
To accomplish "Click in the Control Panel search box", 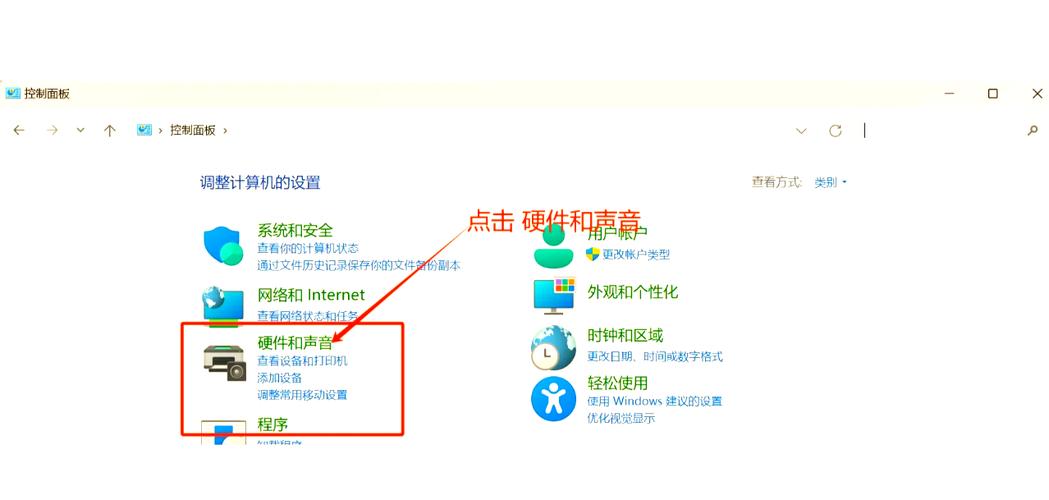I will click(x=940, y=131).
